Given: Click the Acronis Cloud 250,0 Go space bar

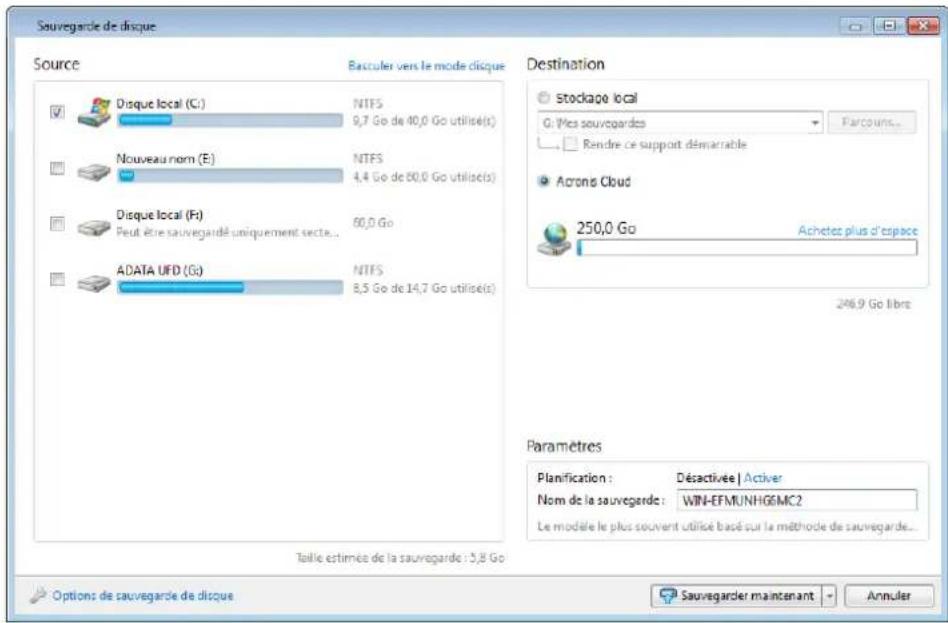Looking at the screenshot, I should point(747,247).
